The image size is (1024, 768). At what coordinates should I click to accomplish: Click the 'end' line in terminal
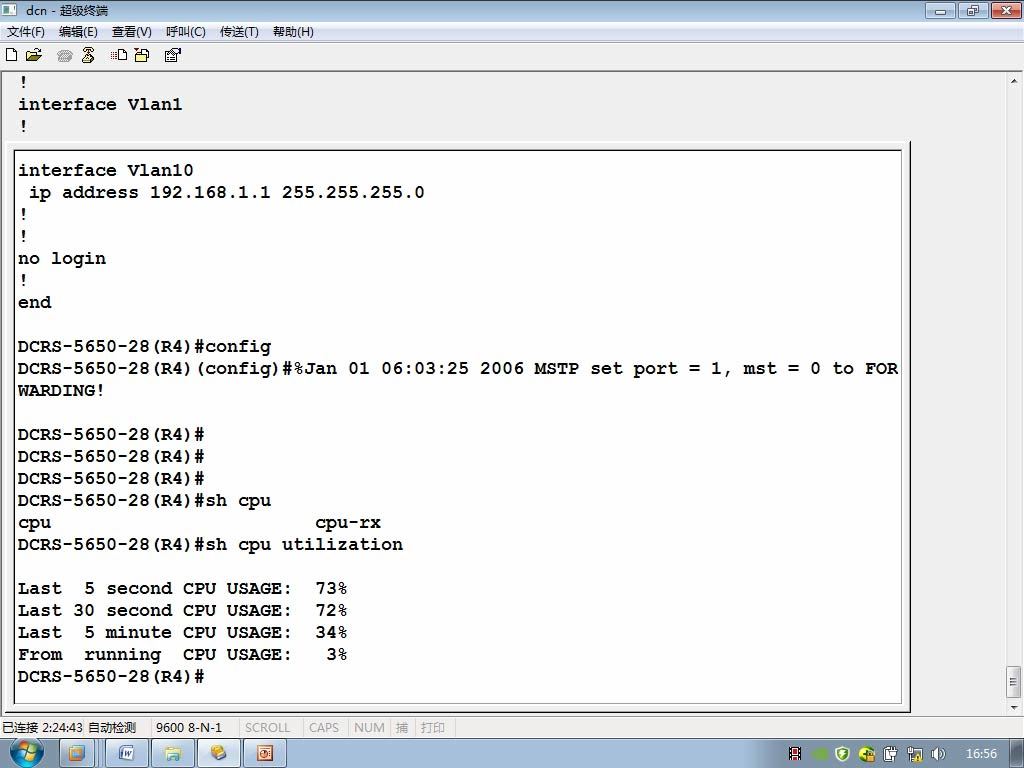click(x=35, y=302)
